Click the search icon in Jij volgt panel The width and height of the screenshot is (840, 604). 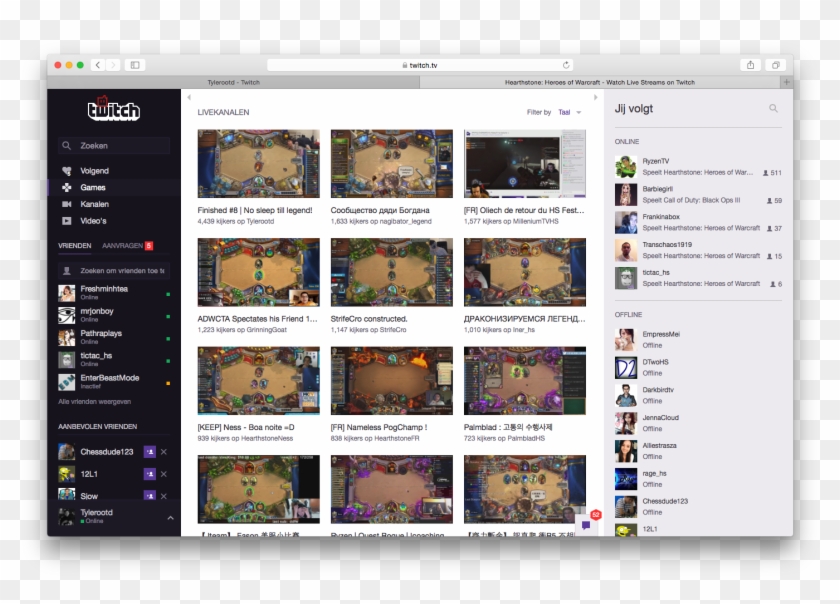(x=773, y=108)
